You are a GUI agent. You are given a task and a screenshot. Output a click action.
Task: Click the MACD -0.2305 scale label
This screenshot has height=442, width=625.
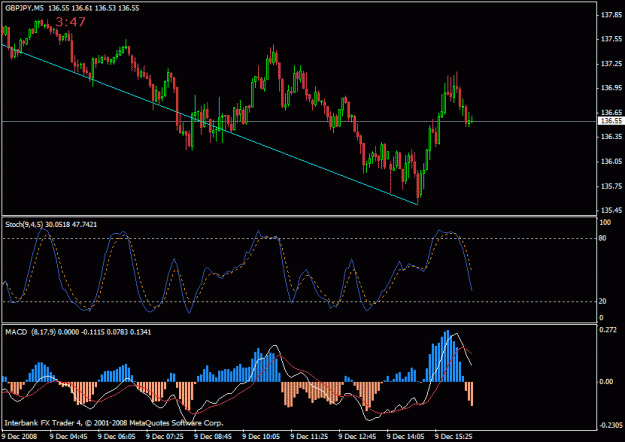click(x=610, y=426)
